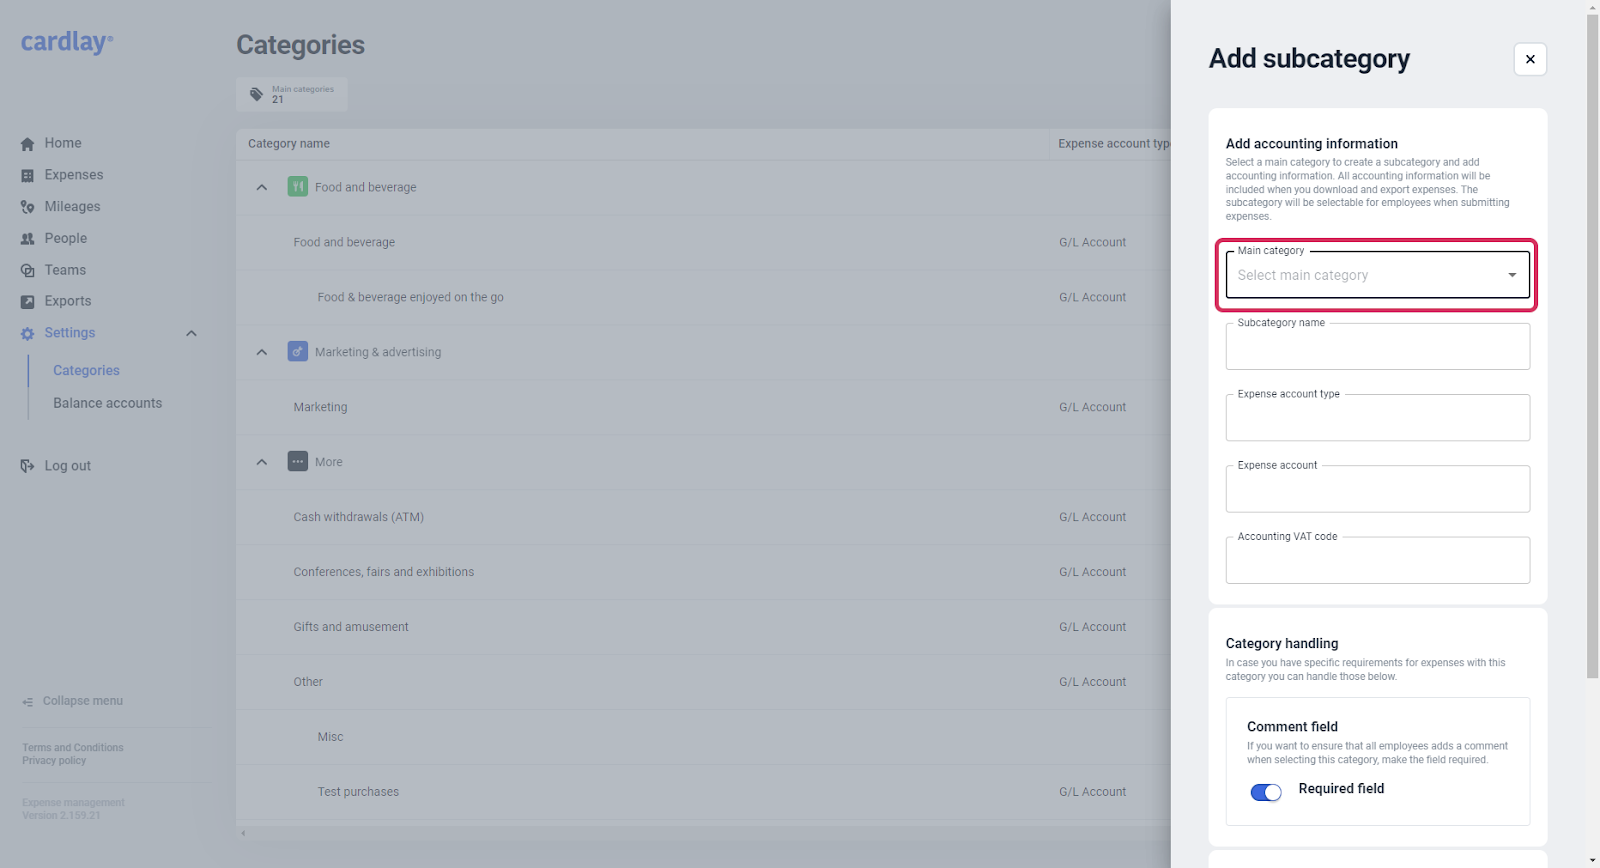Image resolution: width=1600 pixels, height=868 pixels.
Task: Toggle the Required field switch off
Action: tap(1265, 792)
